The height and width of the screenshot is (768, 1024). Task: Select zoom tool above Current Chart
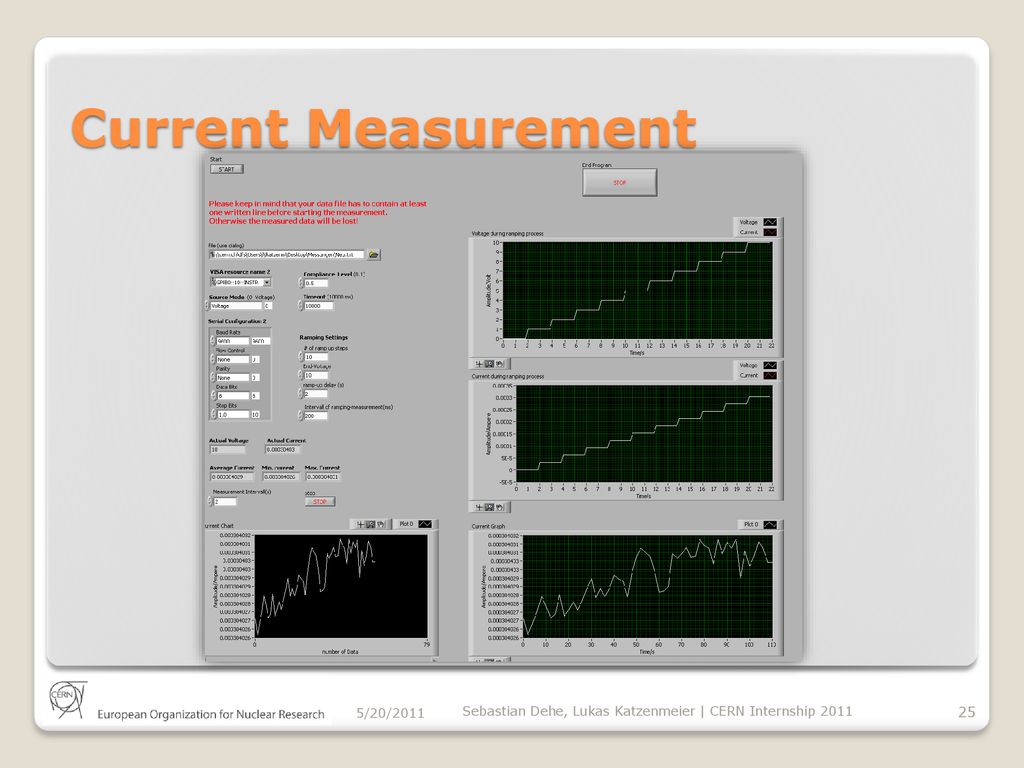[x=370, y=524]
